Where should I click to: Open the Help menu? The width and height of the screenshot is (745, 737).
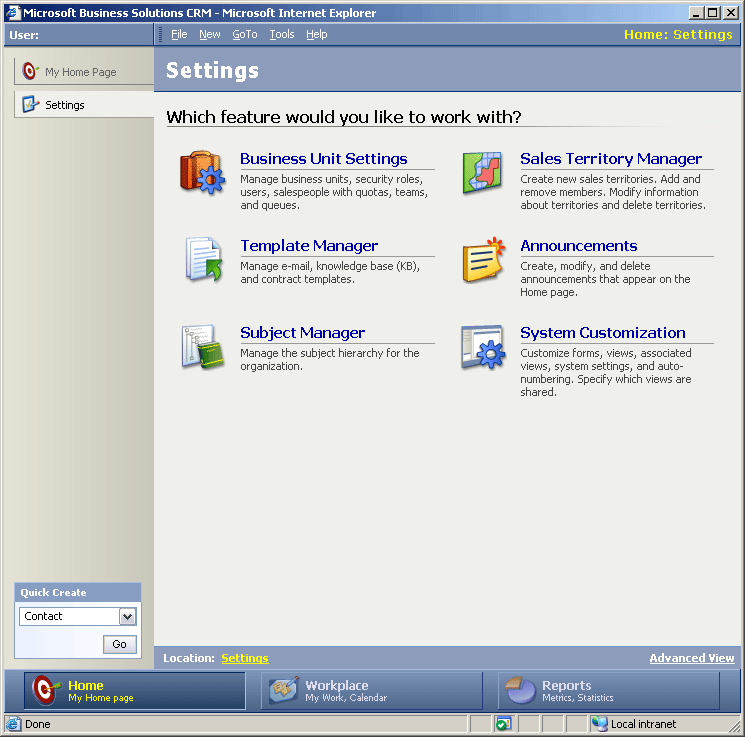click(316, 34)
